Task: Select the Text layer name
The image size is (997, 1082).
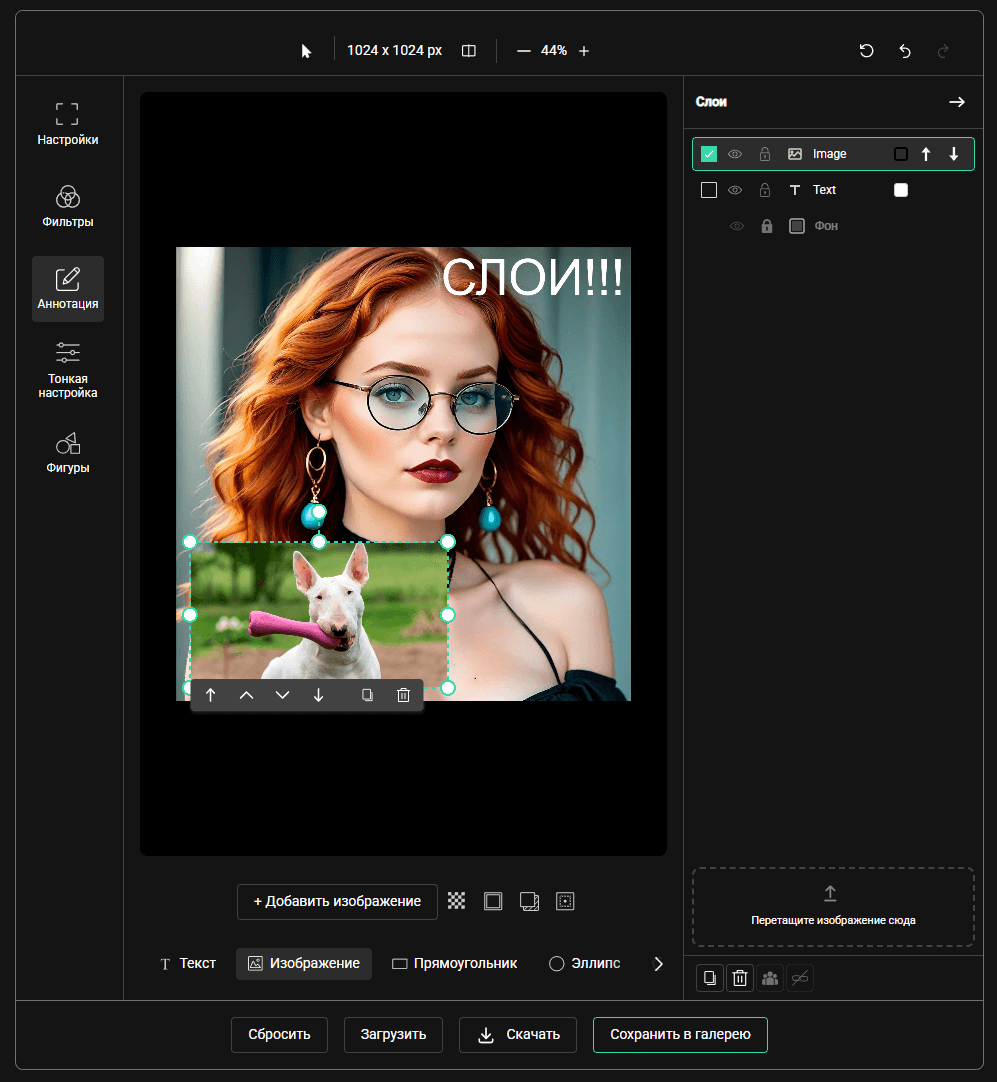Action: click(x=824, y=190)
